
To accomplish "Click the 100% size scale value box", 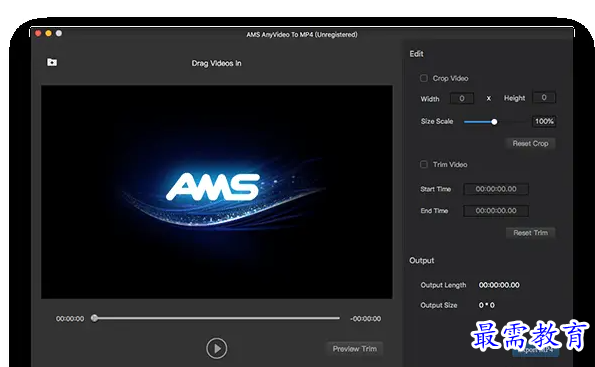I will [x=544, y=121].
